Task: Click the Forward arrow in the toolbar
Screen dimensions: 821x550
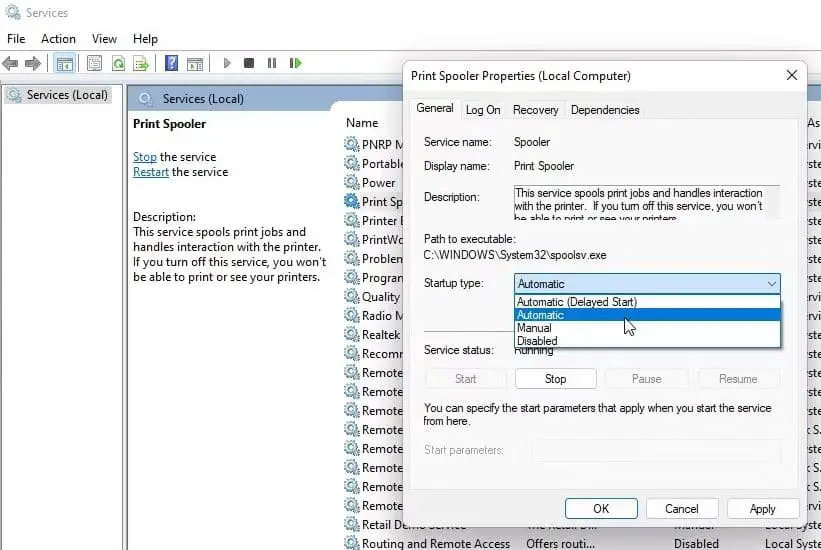Action: tap(33, 63)
